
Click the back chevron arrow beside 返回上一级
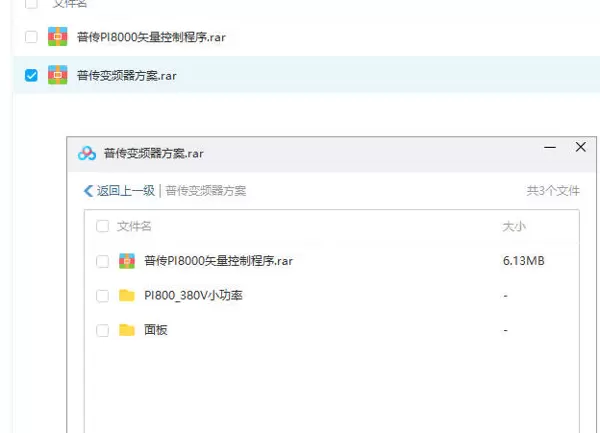click(x=88, y=190)
